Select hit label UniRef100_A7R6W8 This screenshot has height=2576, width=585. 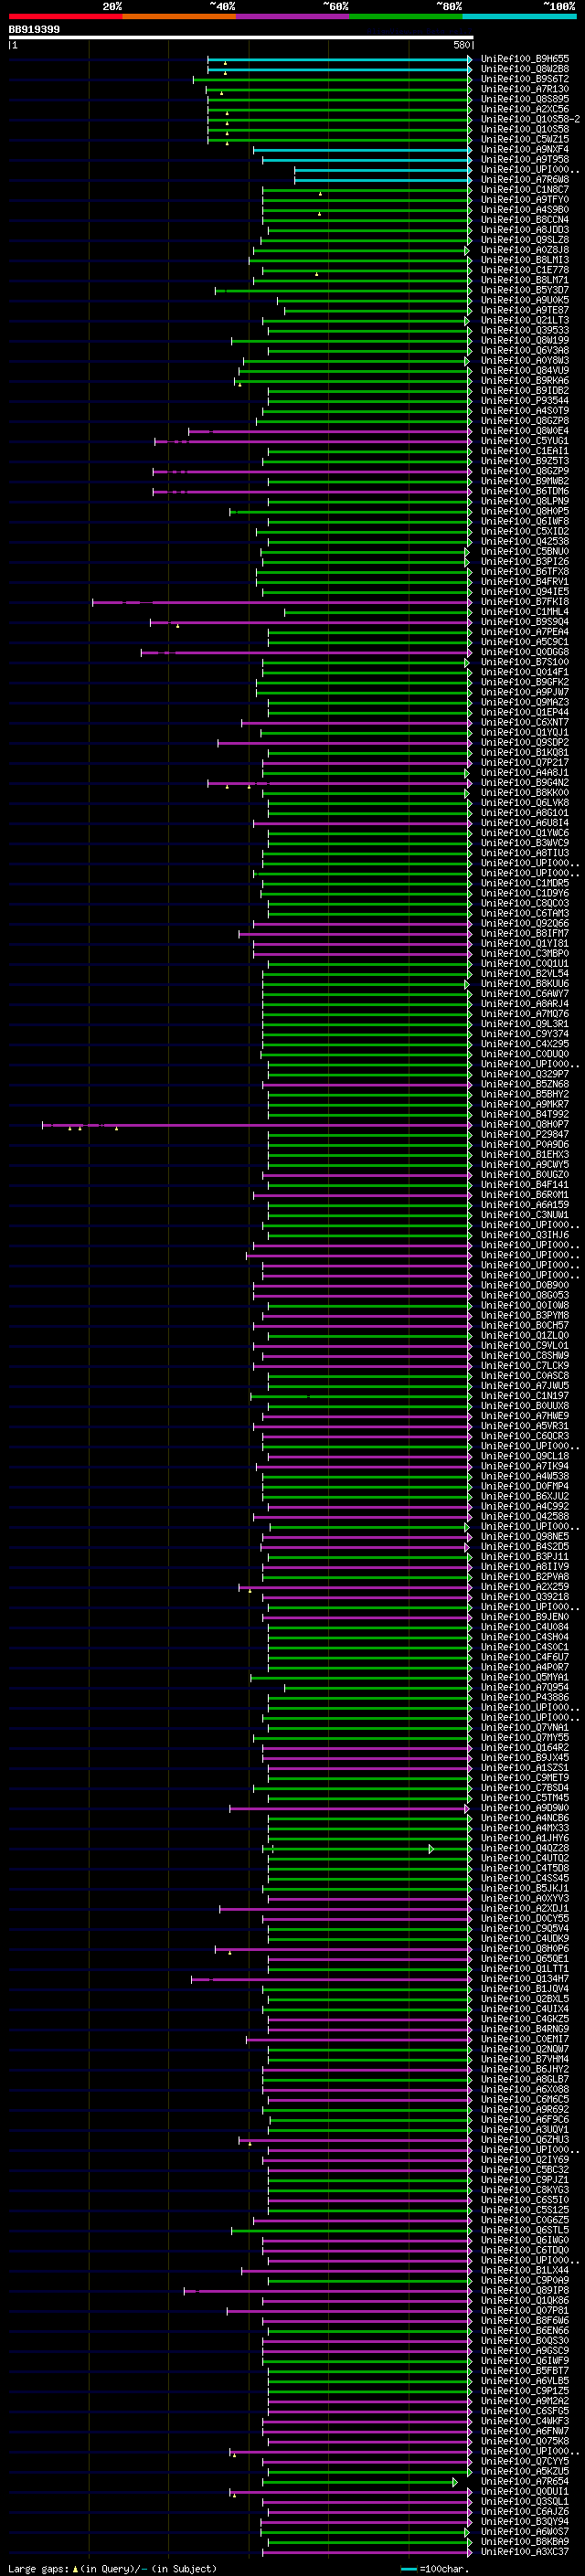[x=525, y=180]
